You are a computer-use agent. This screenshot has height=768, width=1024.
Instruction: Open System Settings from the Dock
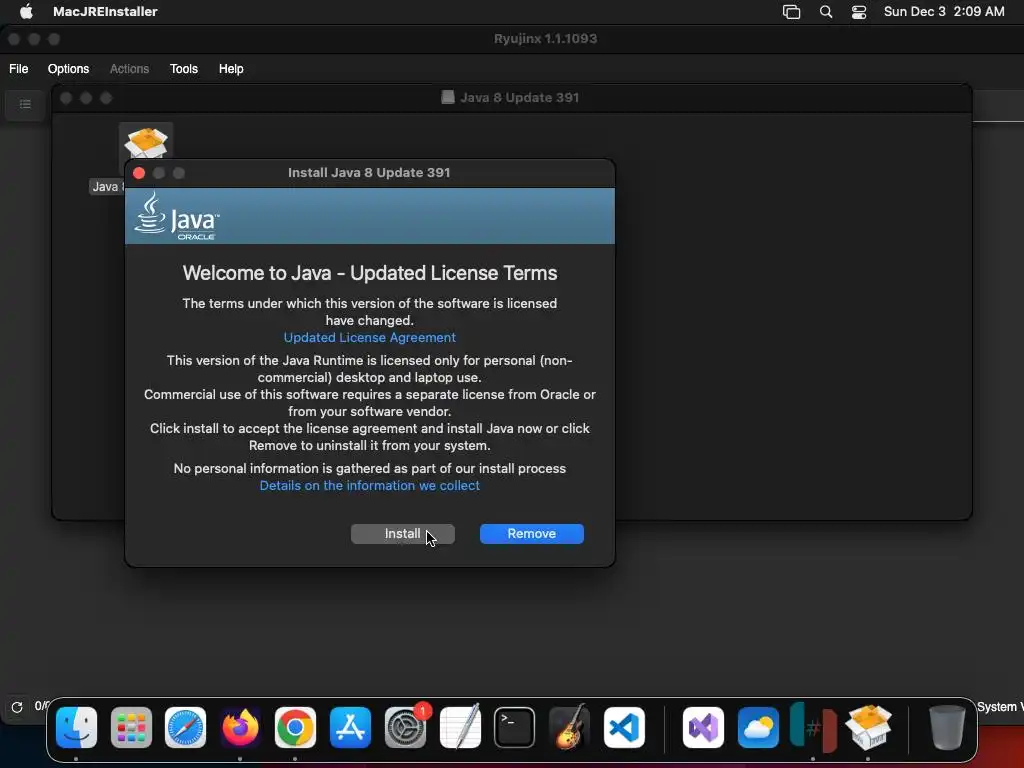pyautogui.click(x=405, y=728)
